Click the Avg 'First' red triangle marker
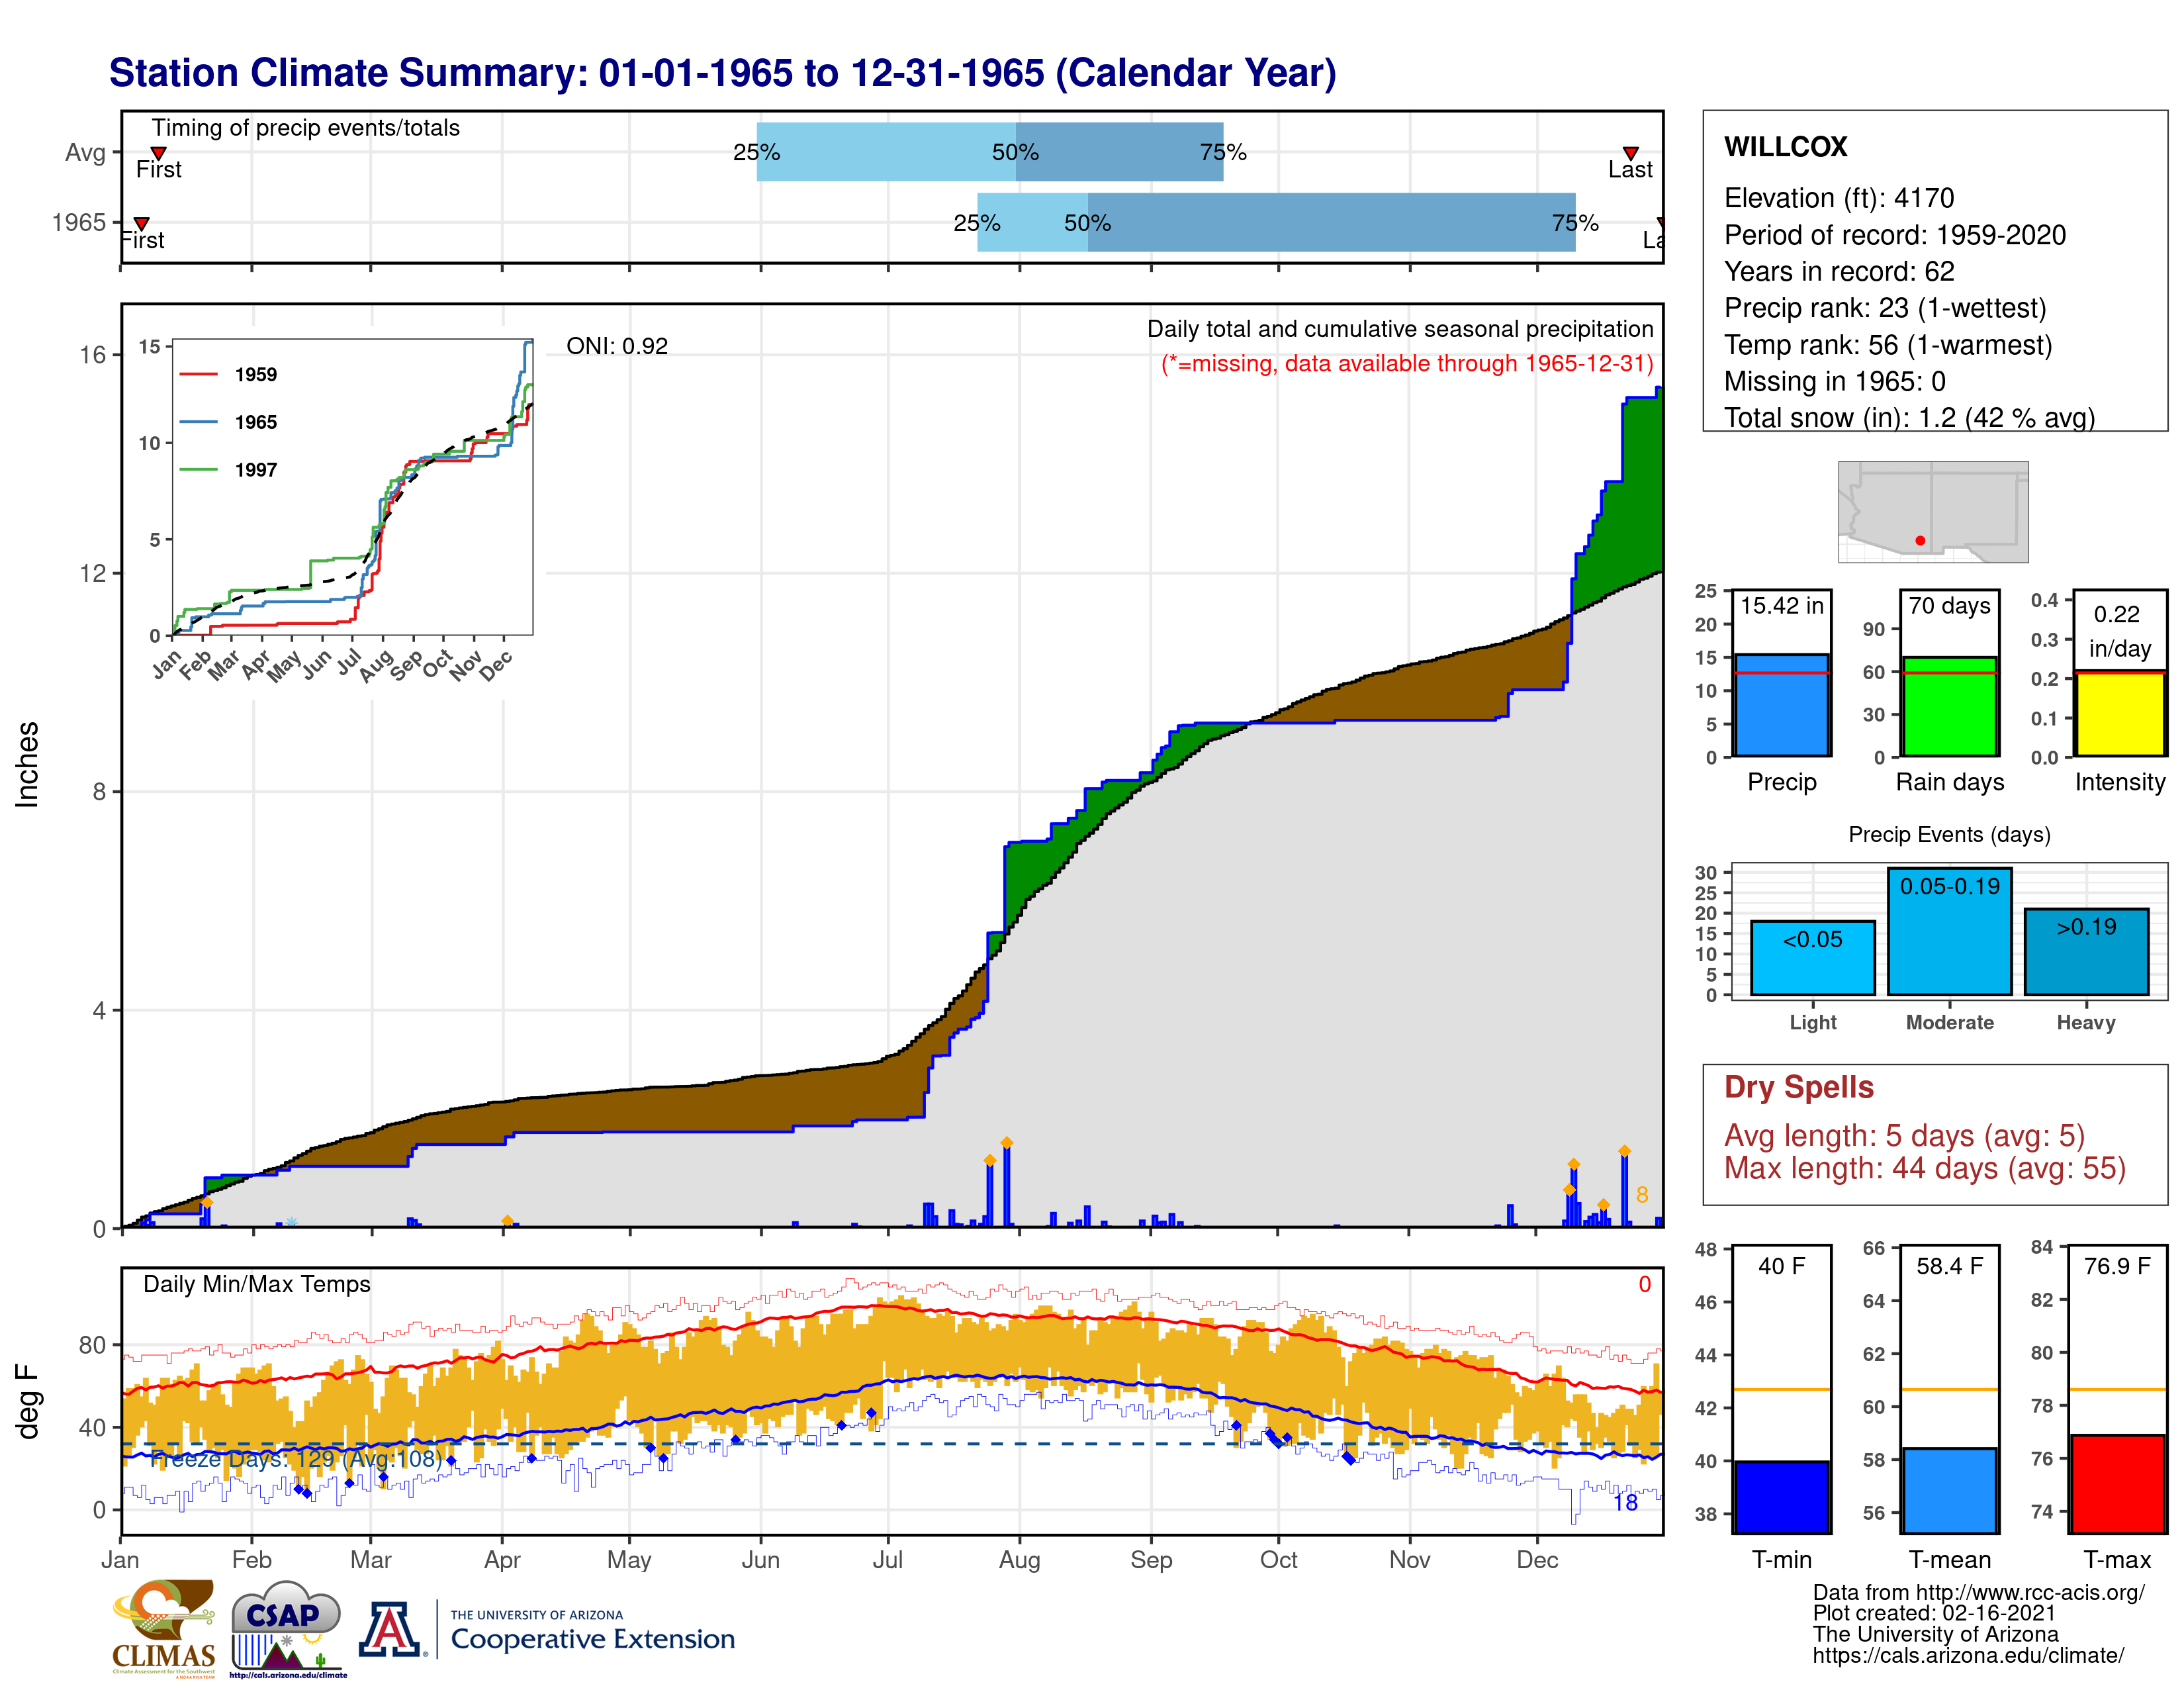 click(x=158, y=153)
